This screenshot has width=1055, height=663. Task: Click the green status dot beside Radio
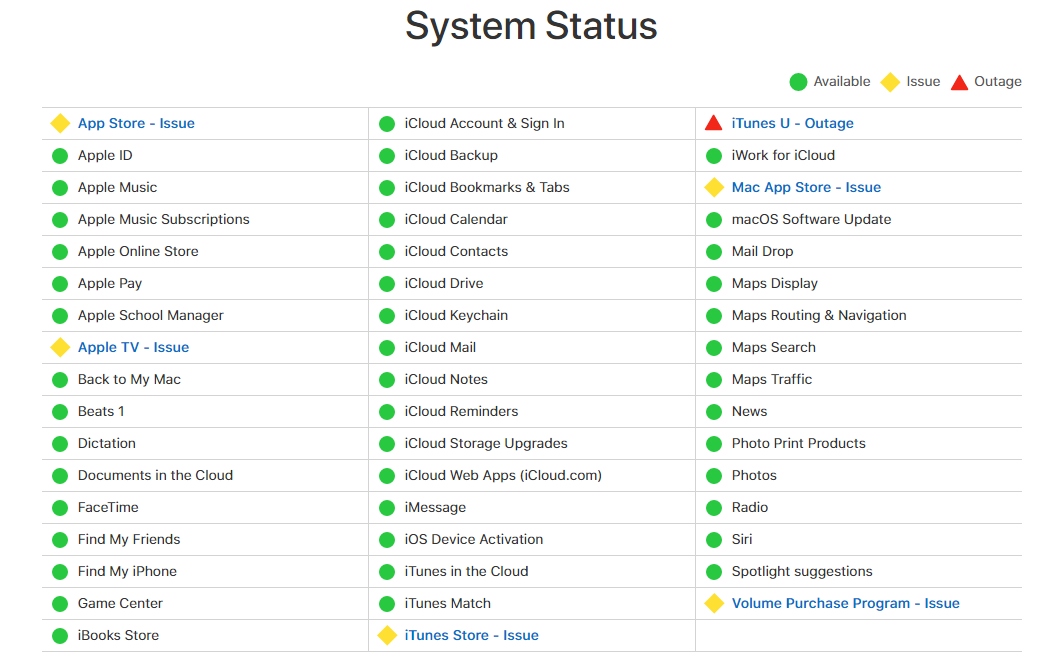(714, 508)
